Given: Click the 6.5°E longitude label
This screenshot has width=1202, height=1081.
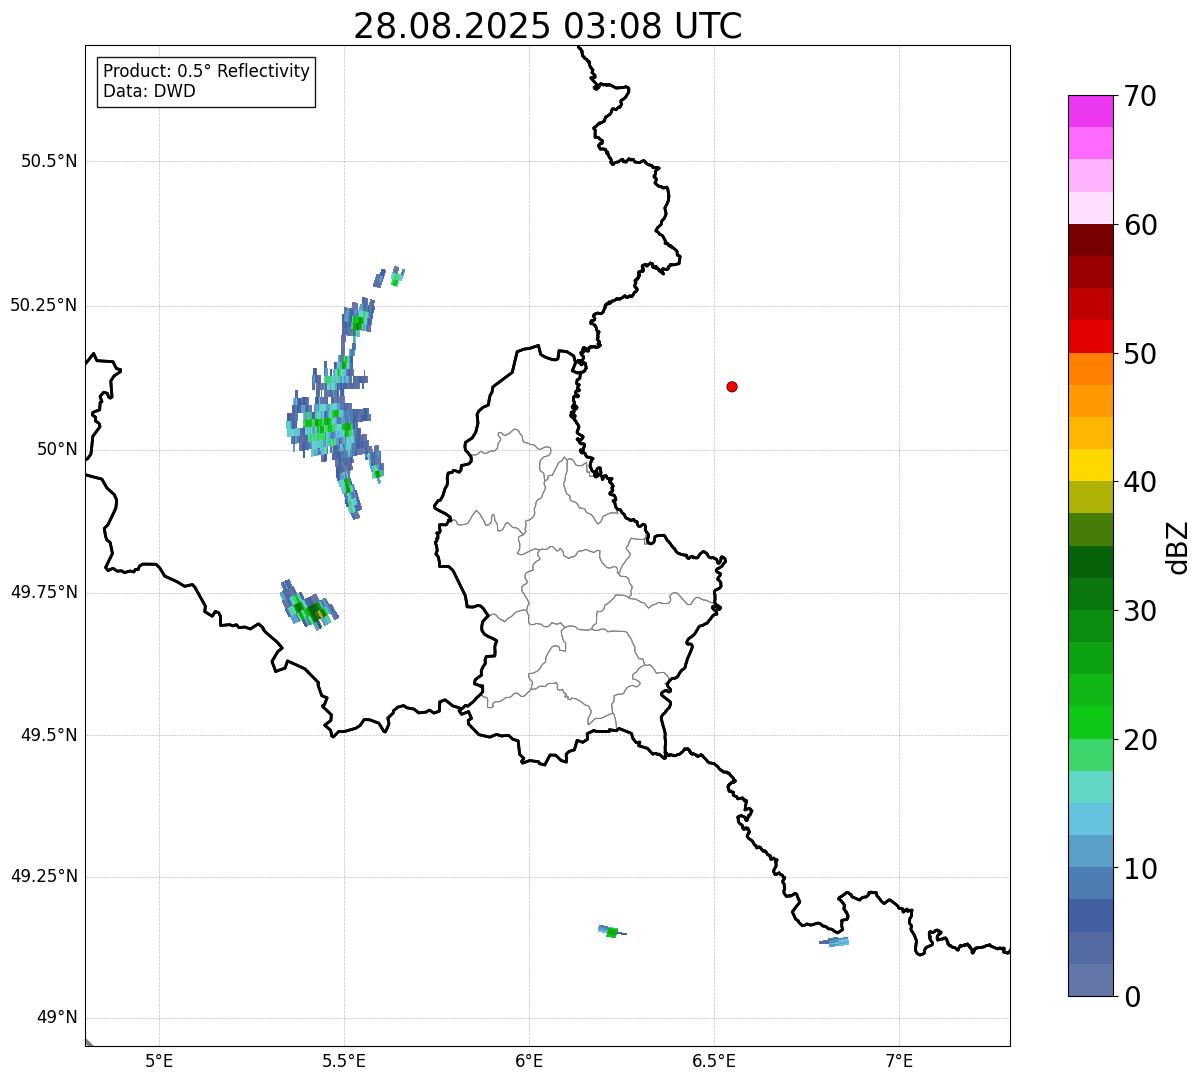Looking at the screenshot, I should pyautogui.click(x=714, y=1060).
